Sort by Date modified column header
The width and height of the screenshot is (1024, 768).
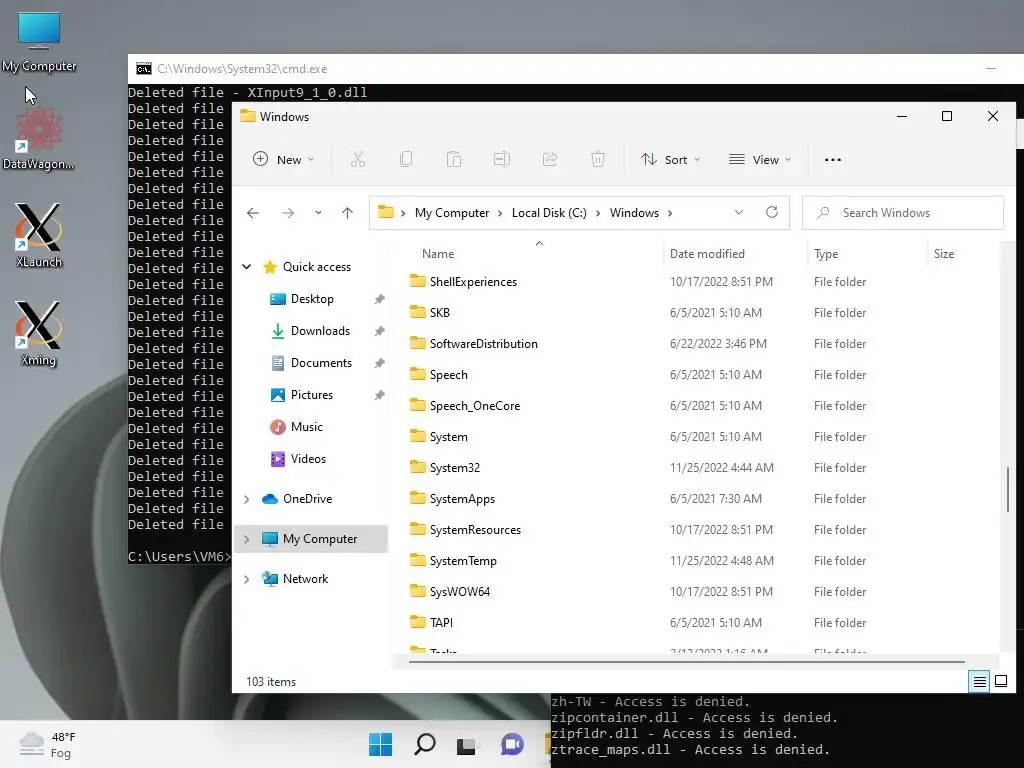click(707, 253)
